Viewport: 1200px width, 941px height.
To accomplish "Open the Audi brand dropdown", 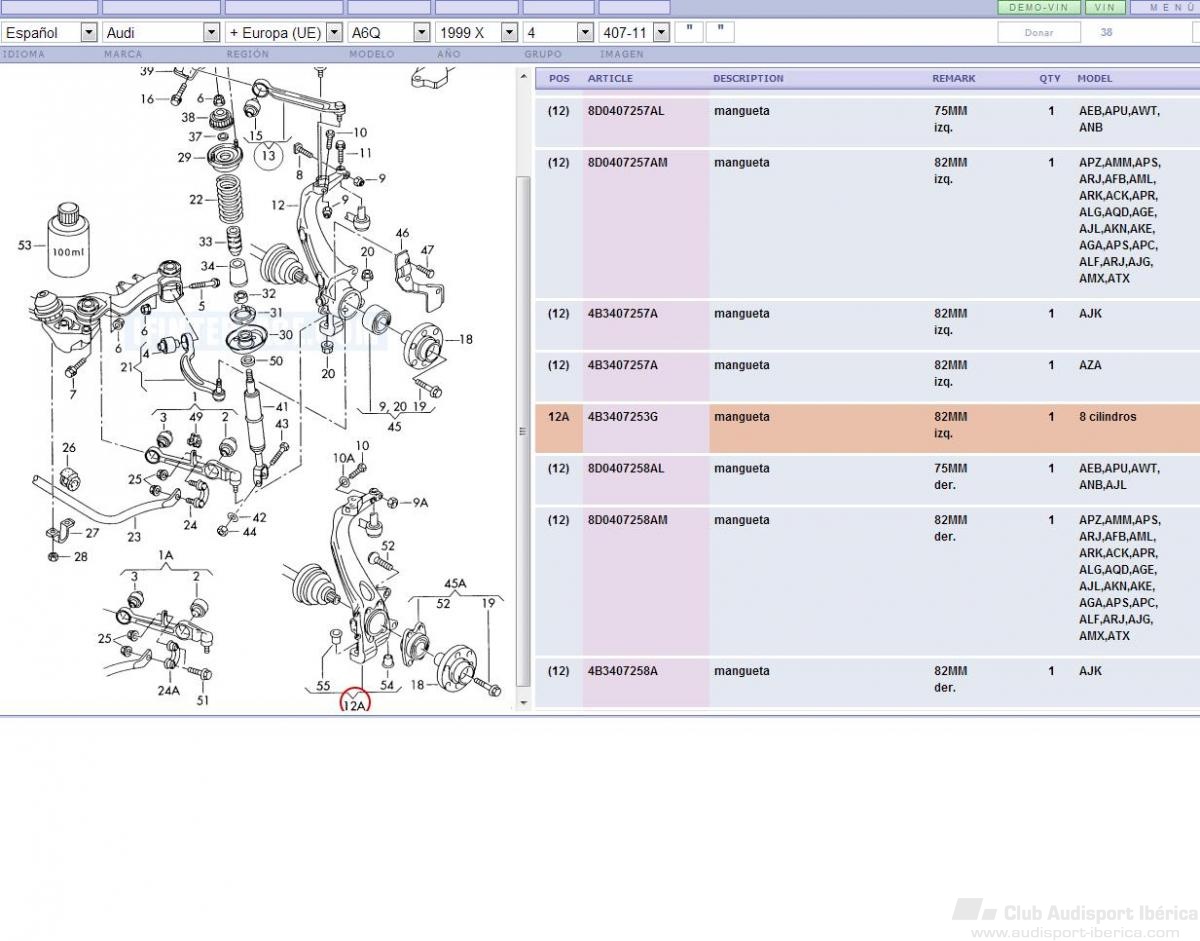I will (161, 32).
